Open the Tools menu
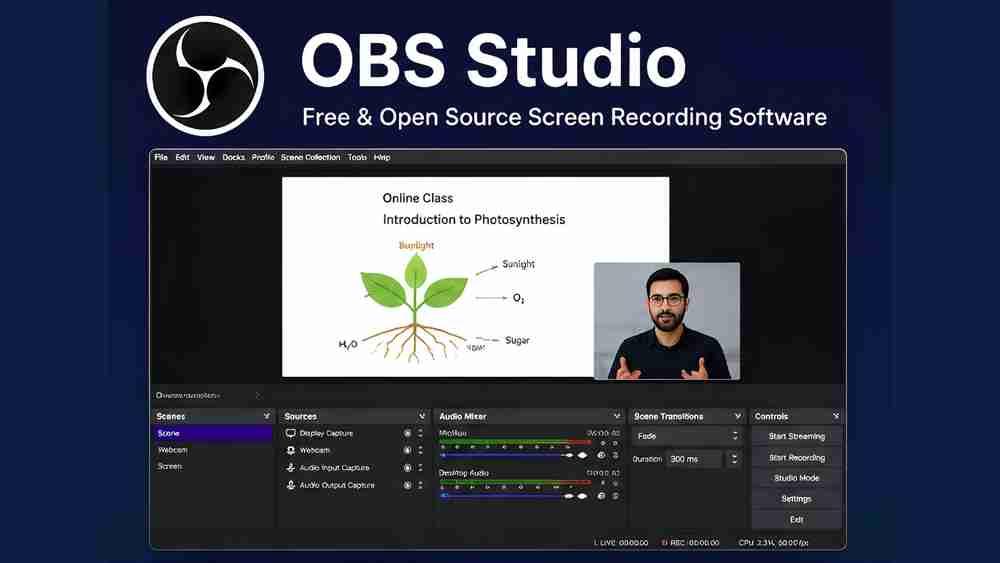 pyautogui.click(x=357, y=157)
